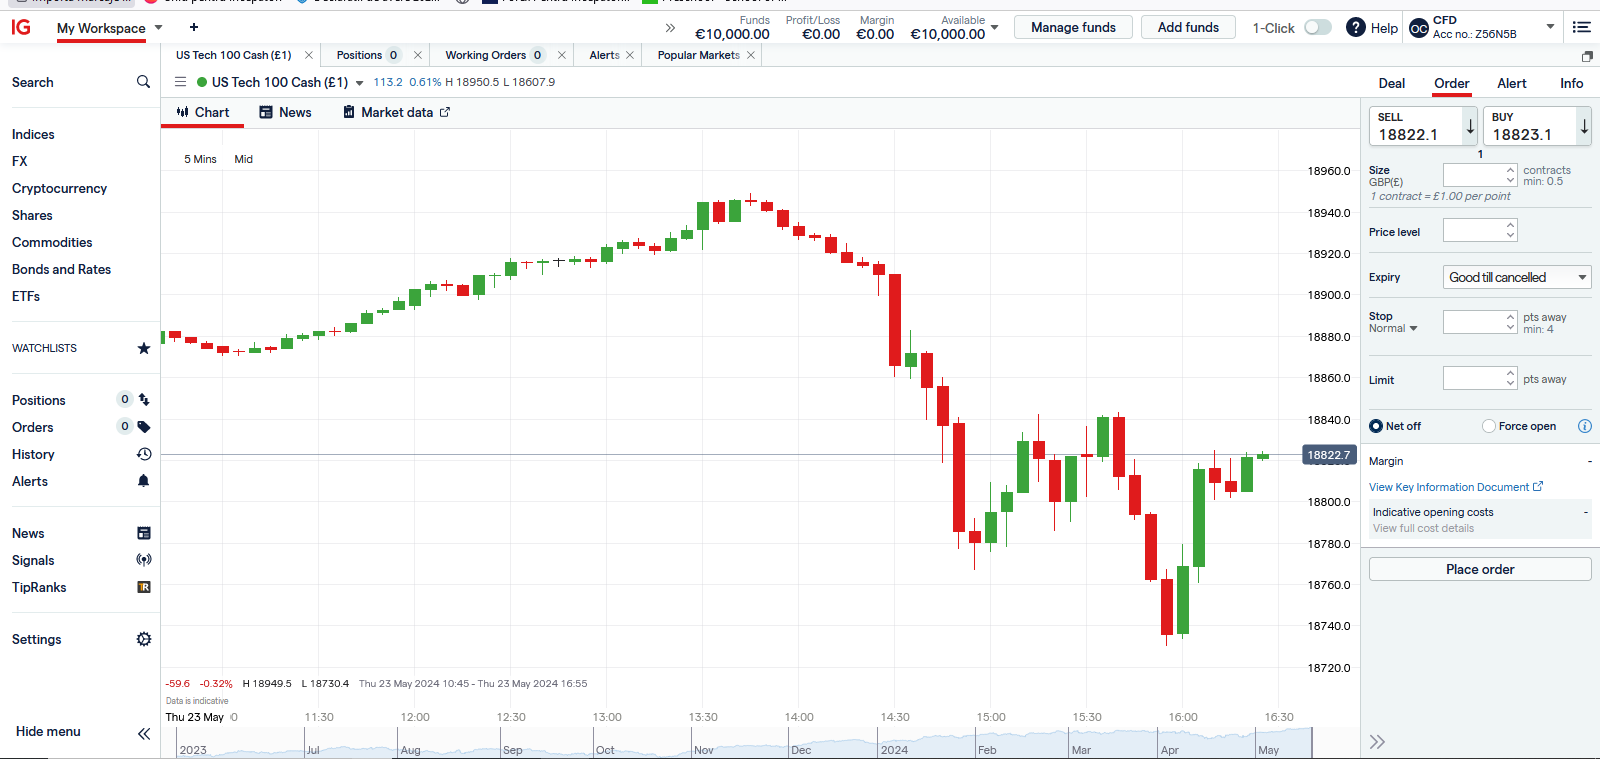
Task: Click the BUY 18823.1 price button
Action: tap(1537, 126)
